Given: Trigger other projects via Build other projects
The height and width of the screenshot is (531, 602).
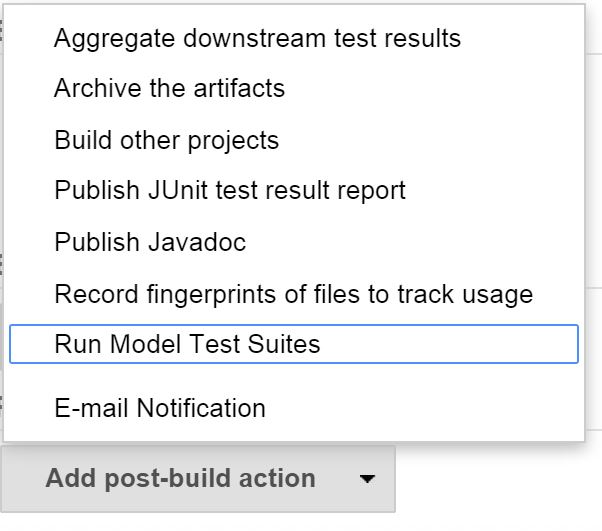Looking at the screenshot, I should point(166,139).
